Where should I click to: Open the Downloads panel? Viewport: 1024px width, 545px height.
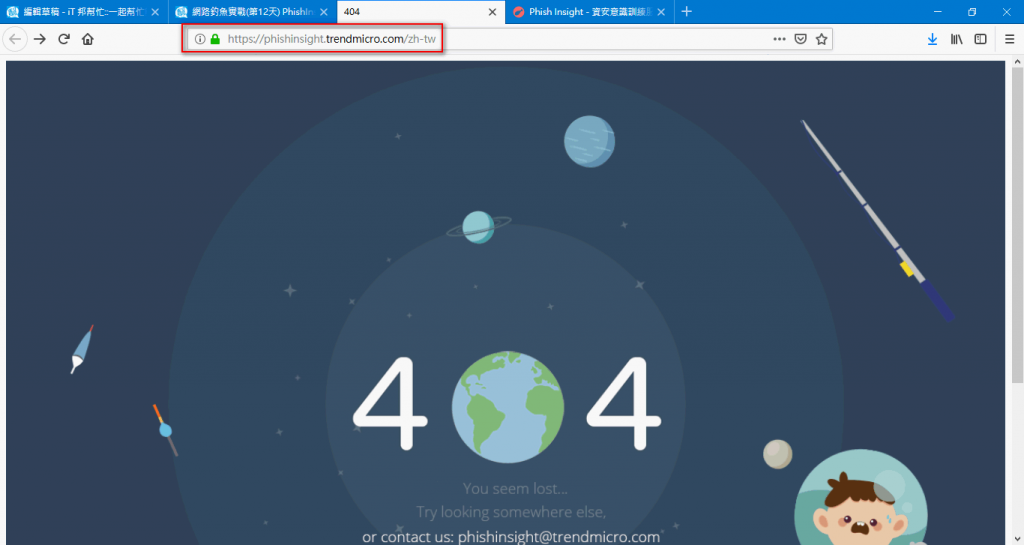[933, 39]
